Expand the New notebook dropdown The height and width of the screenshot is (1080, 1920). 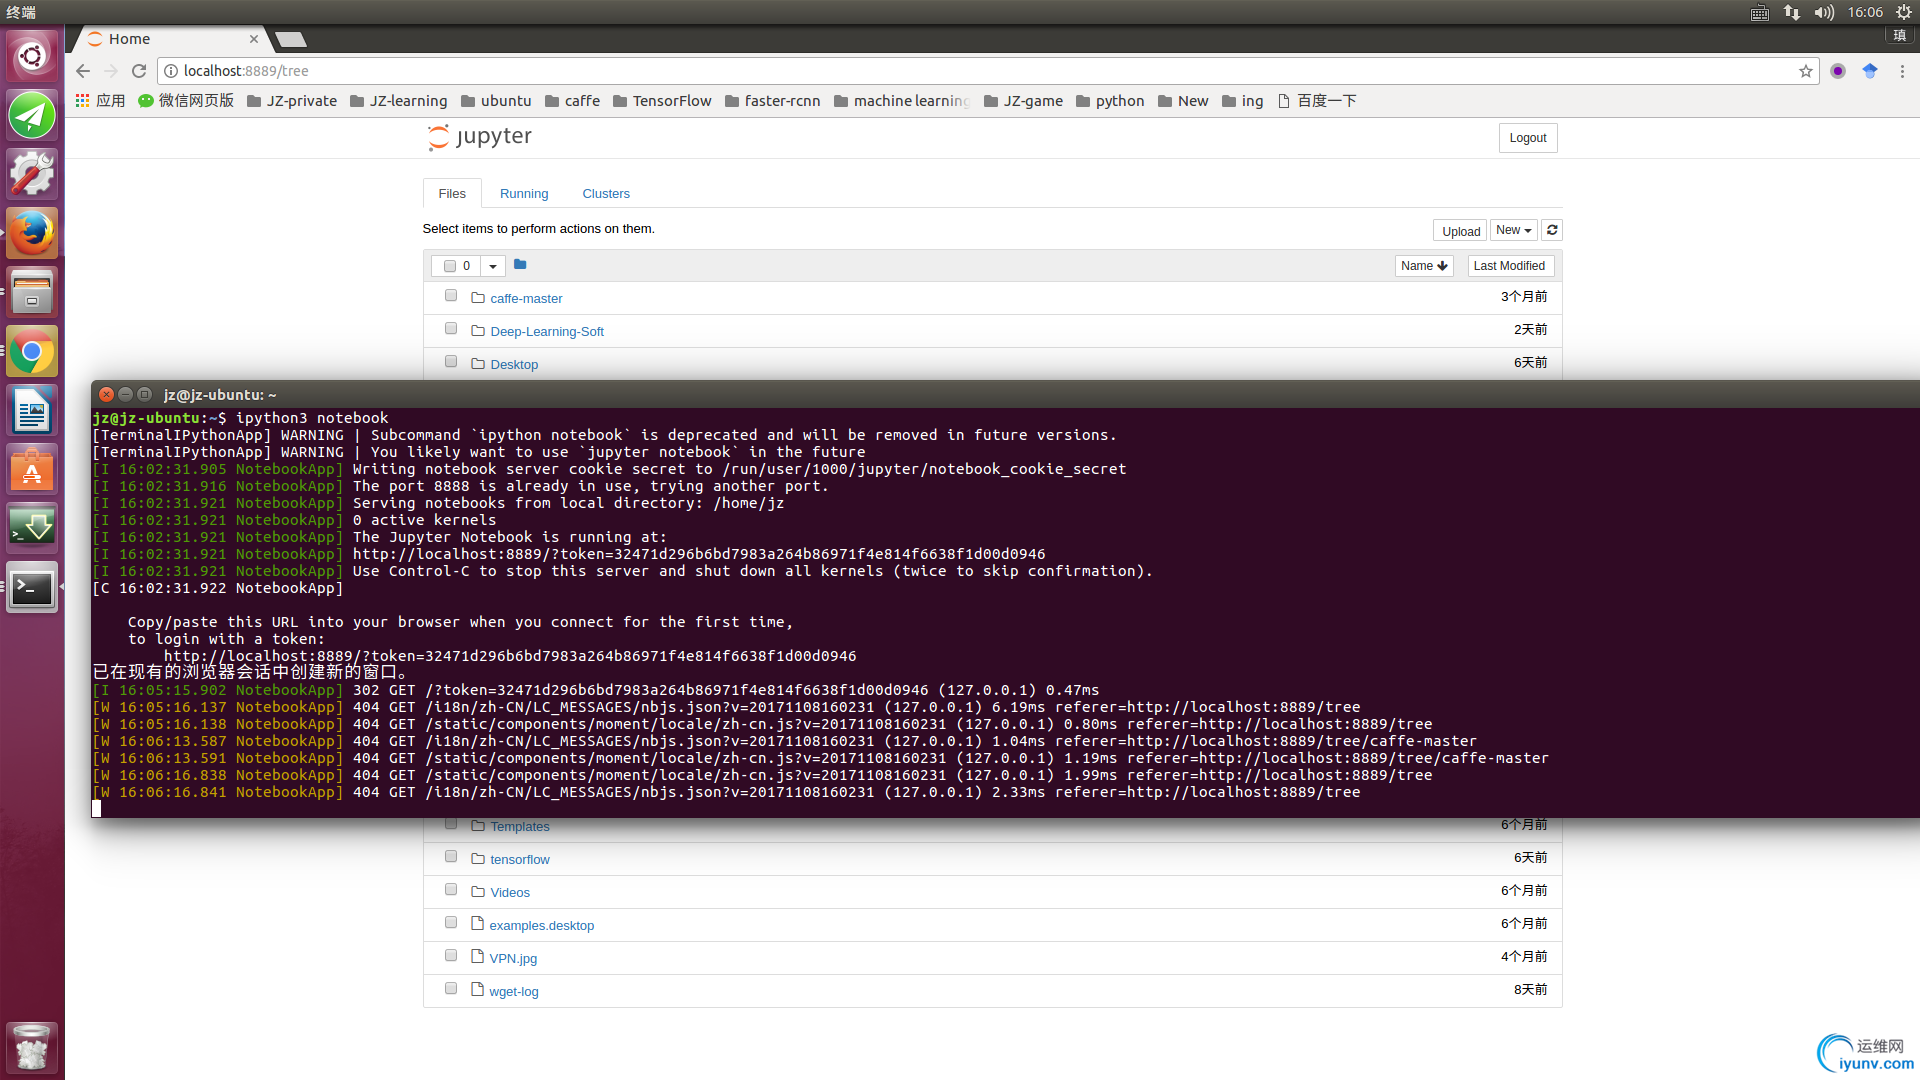(1513, 230)
